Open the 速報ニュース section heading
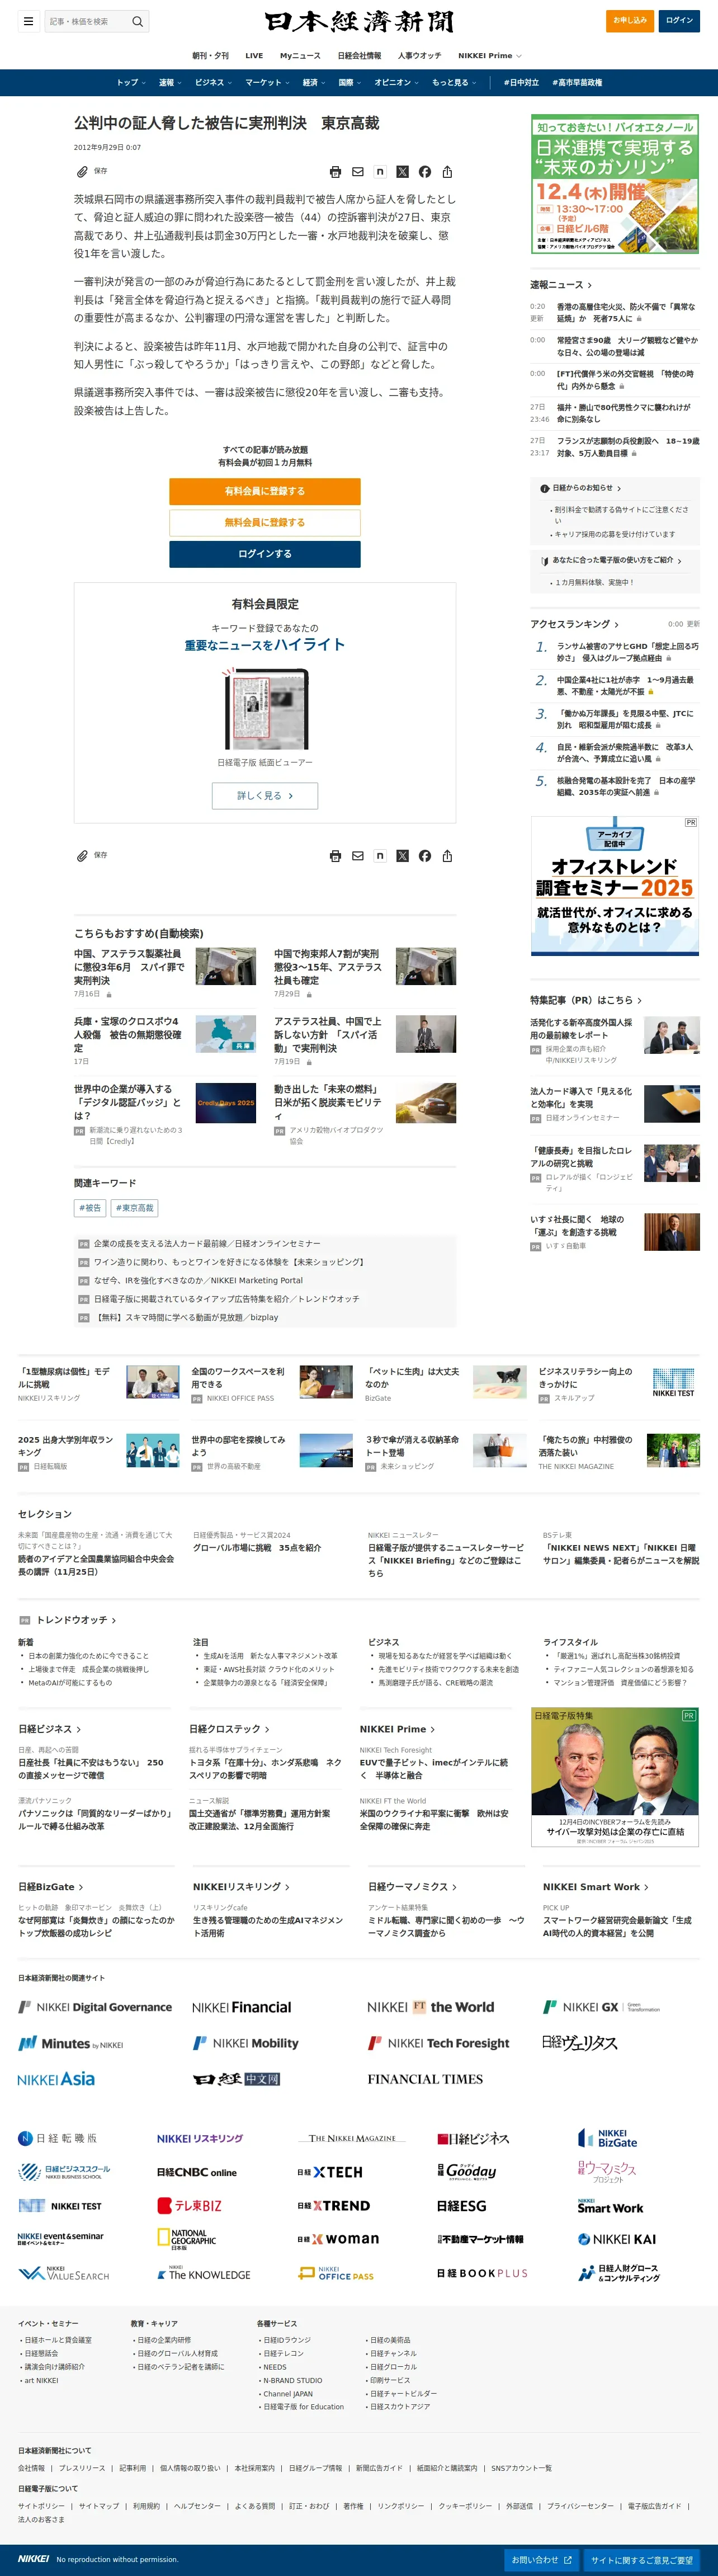This screenshot has width=718, height=2576. [561, 285]
